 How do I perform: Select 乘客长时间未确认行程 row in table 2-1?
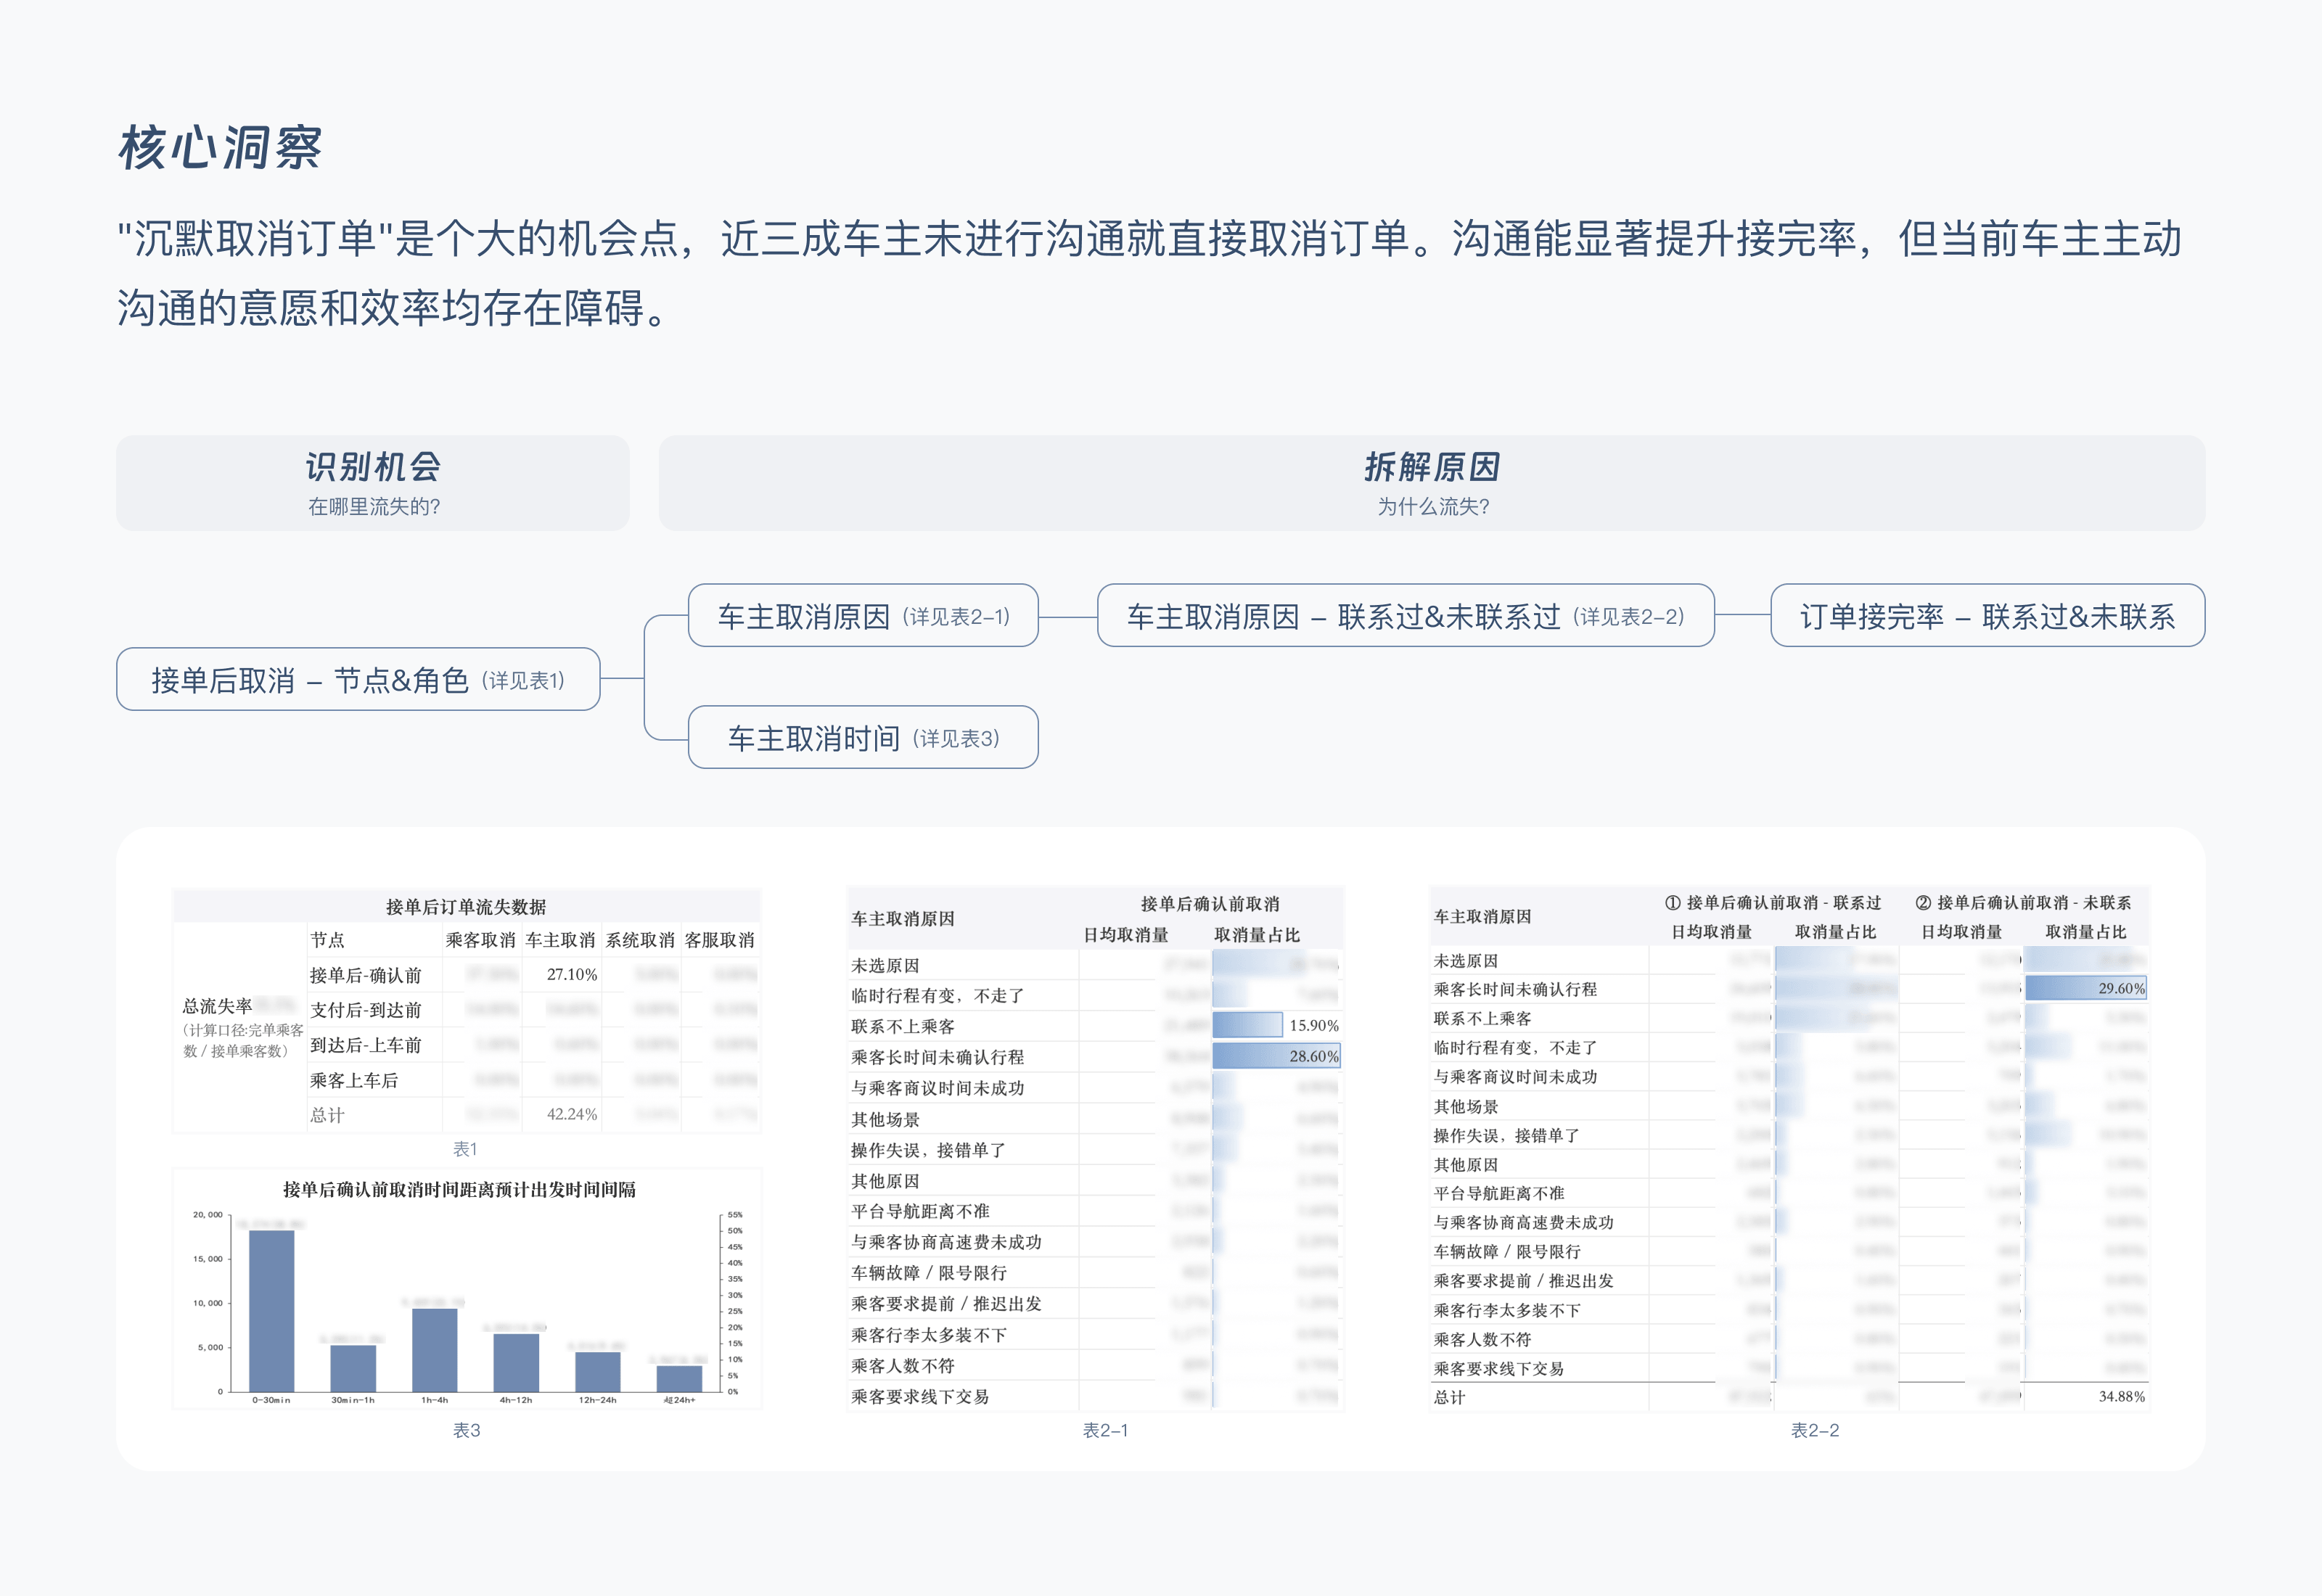[1095, 1057]
